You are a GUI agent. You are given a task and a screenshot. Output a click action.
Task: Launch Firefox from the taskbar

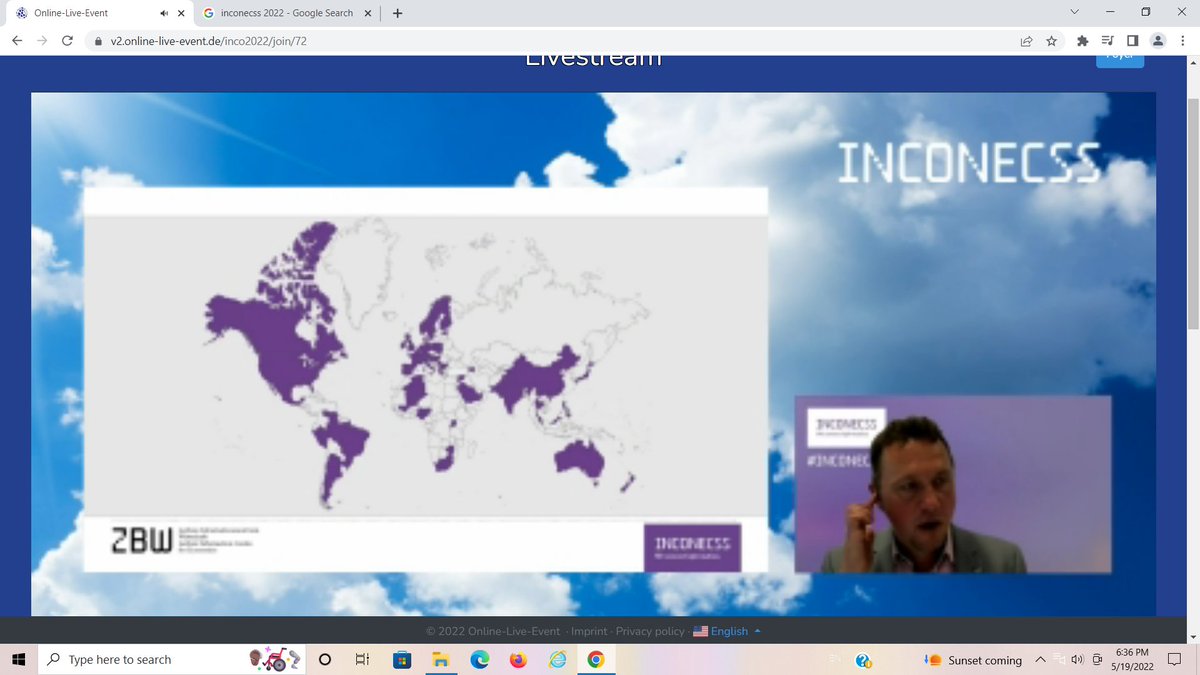pos(517,660)
